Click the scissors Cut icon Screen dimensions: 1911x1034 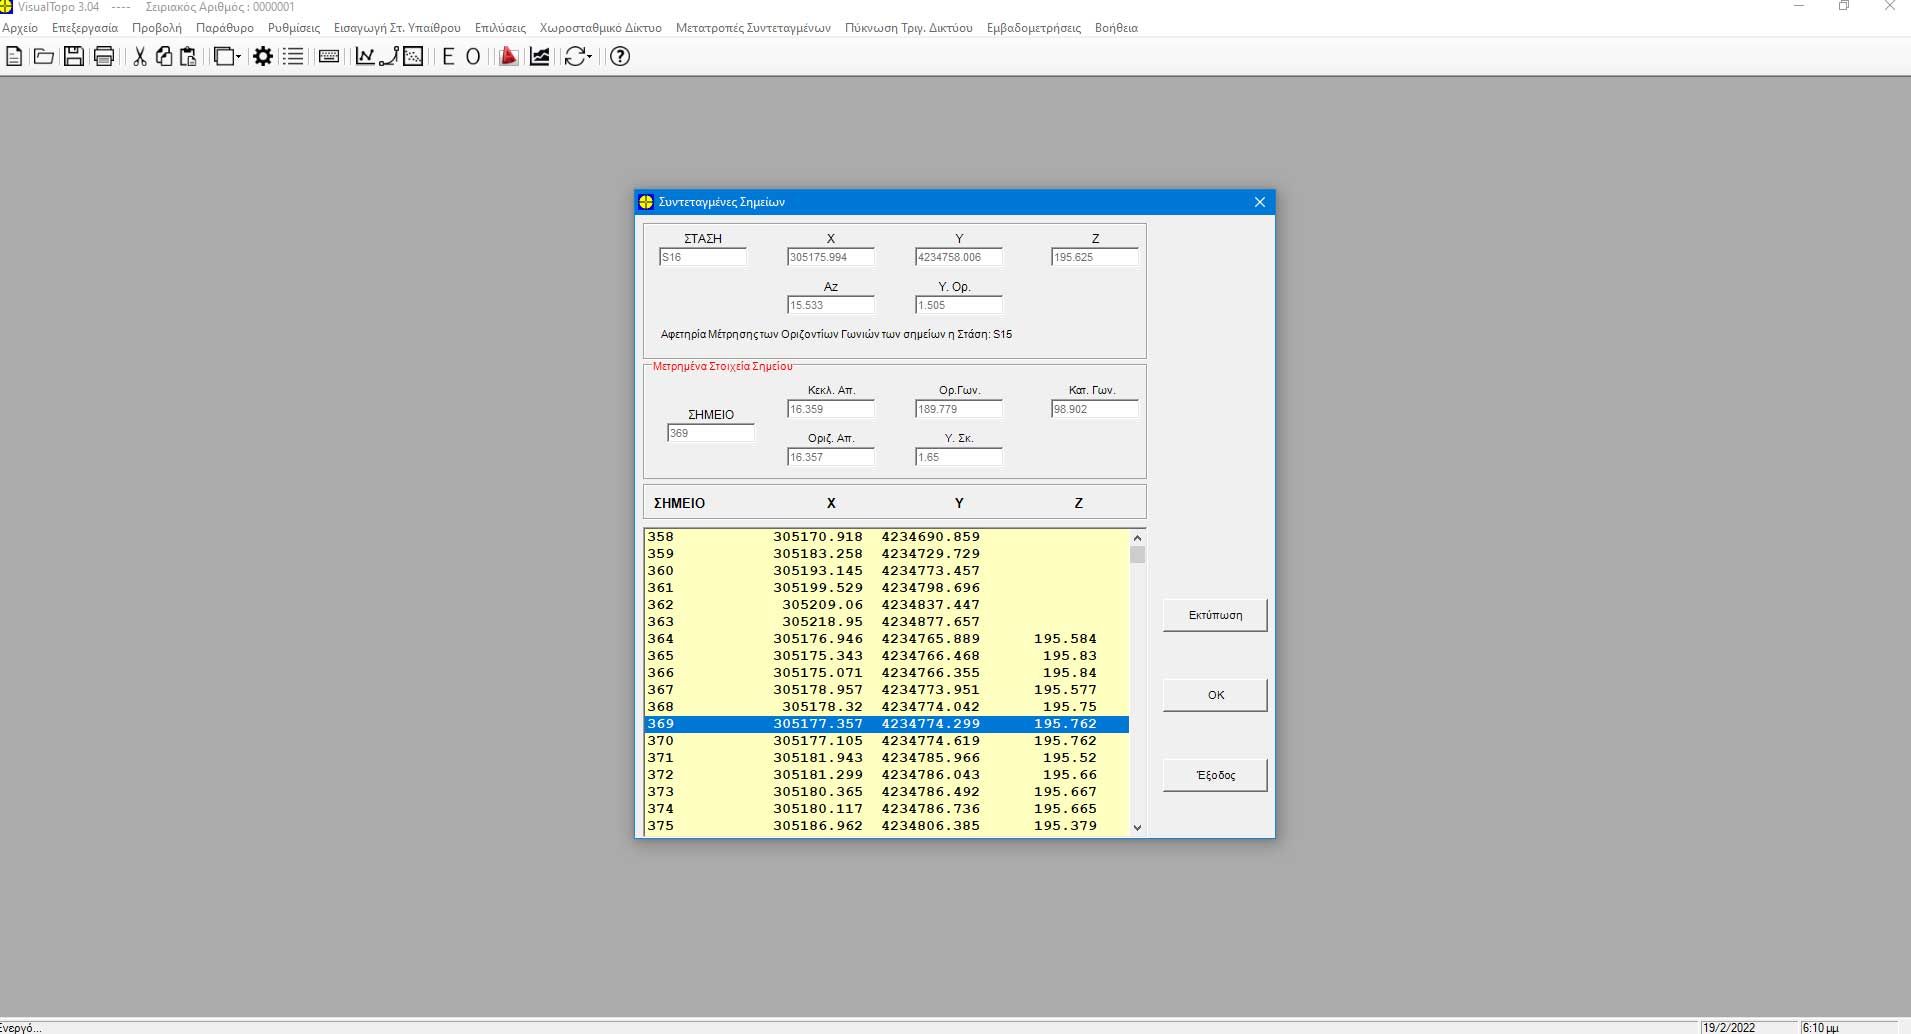140,57
